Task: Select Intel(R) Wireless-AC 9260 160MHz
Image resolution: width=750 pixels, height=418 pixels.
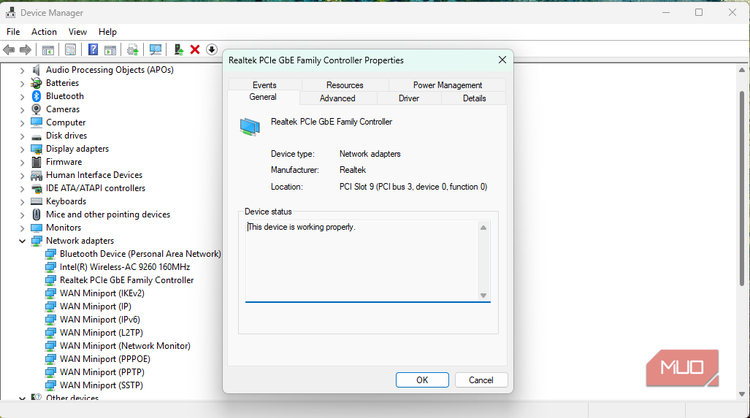Action: coord(124,267)
